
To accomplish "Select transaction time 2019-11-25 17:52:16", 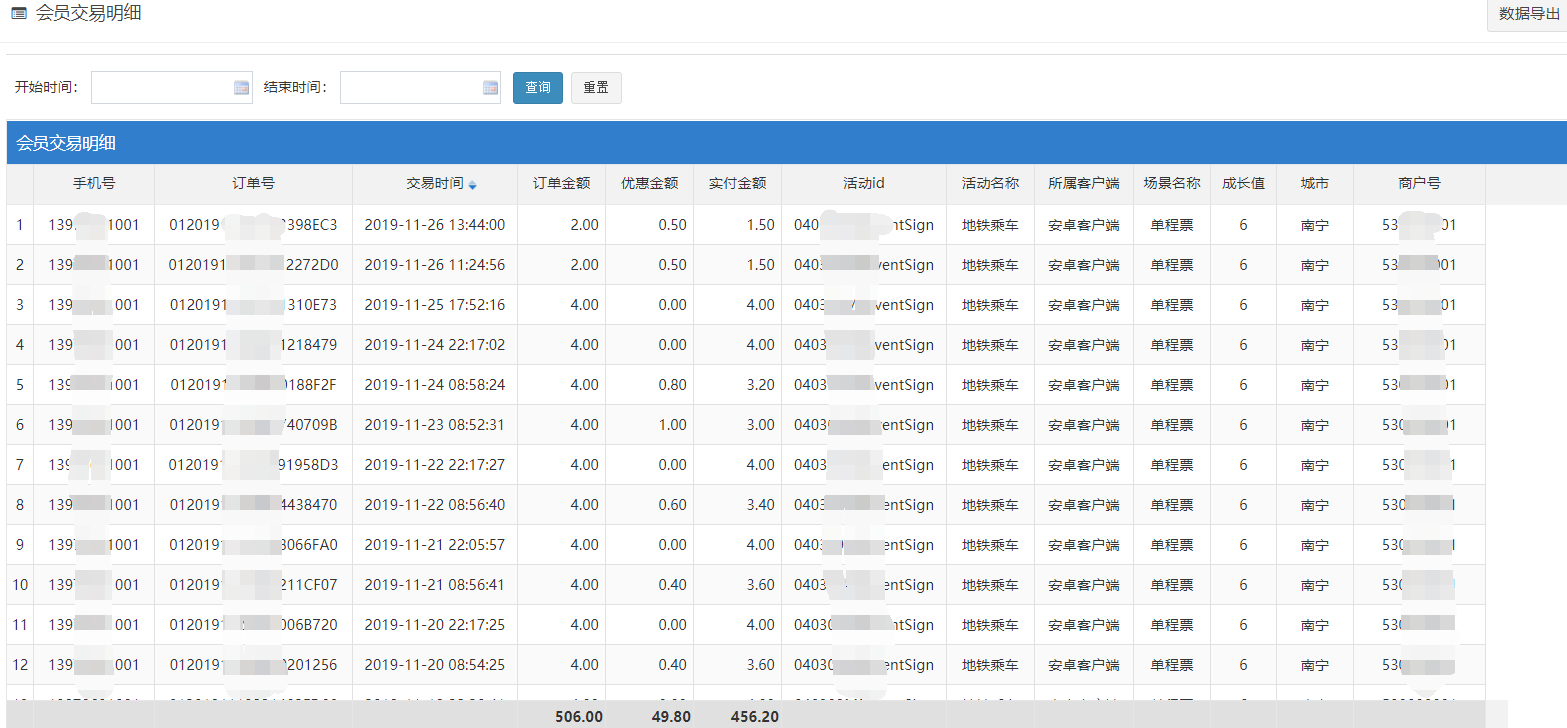I will (434, 305).
